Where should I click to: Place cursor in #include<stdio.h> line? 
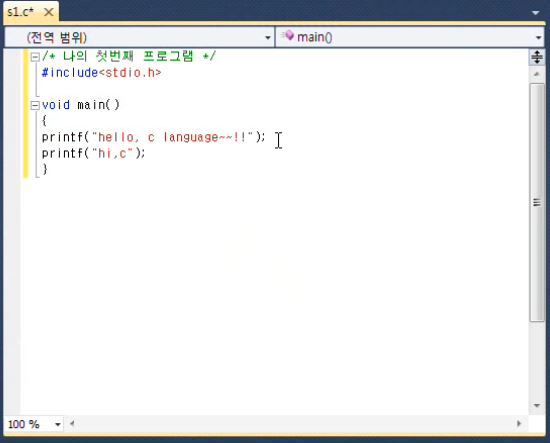[102, 73]
